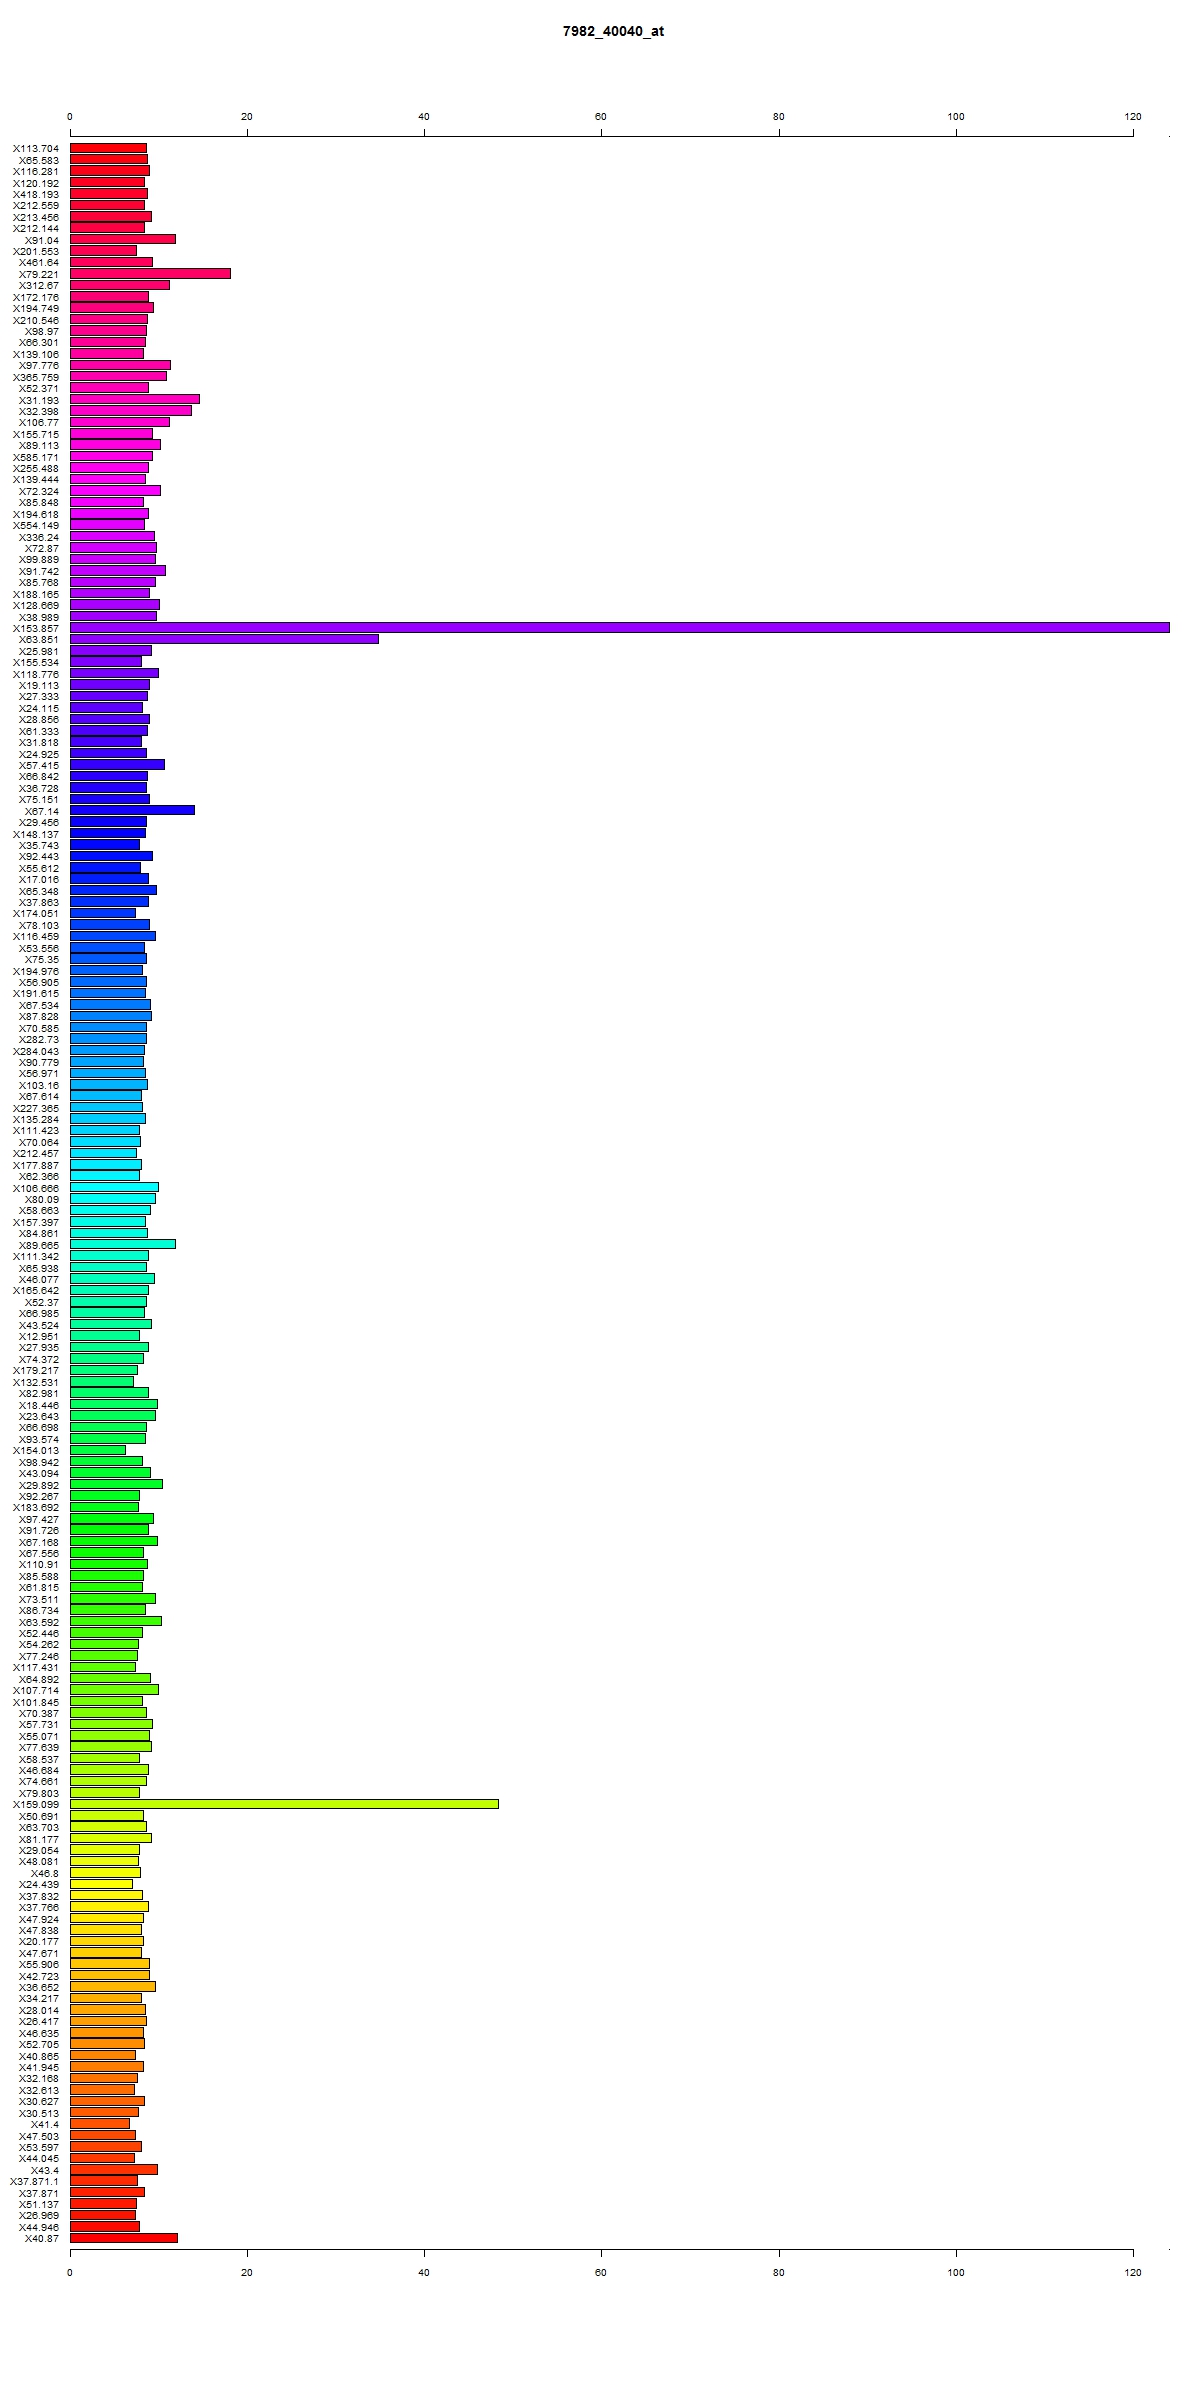Select the row label X585.171

pyautogui.click(x=36, y=457)
